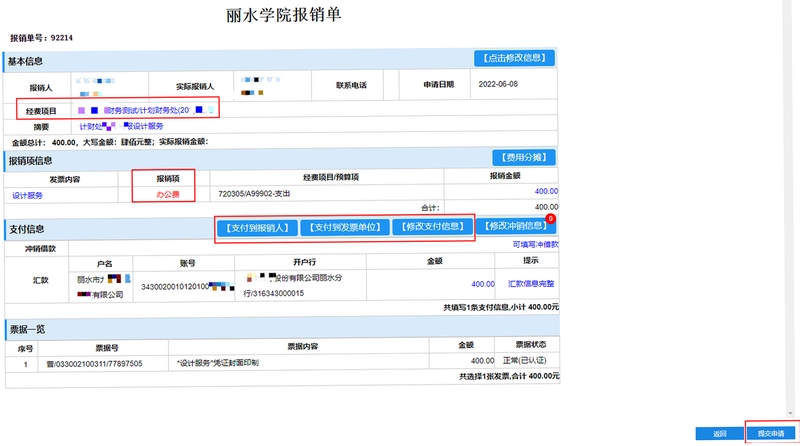Click the 票据一览 section header
The width and height of the screenshot is (800, 446).
pyautogui.click(x=28, y=330)
